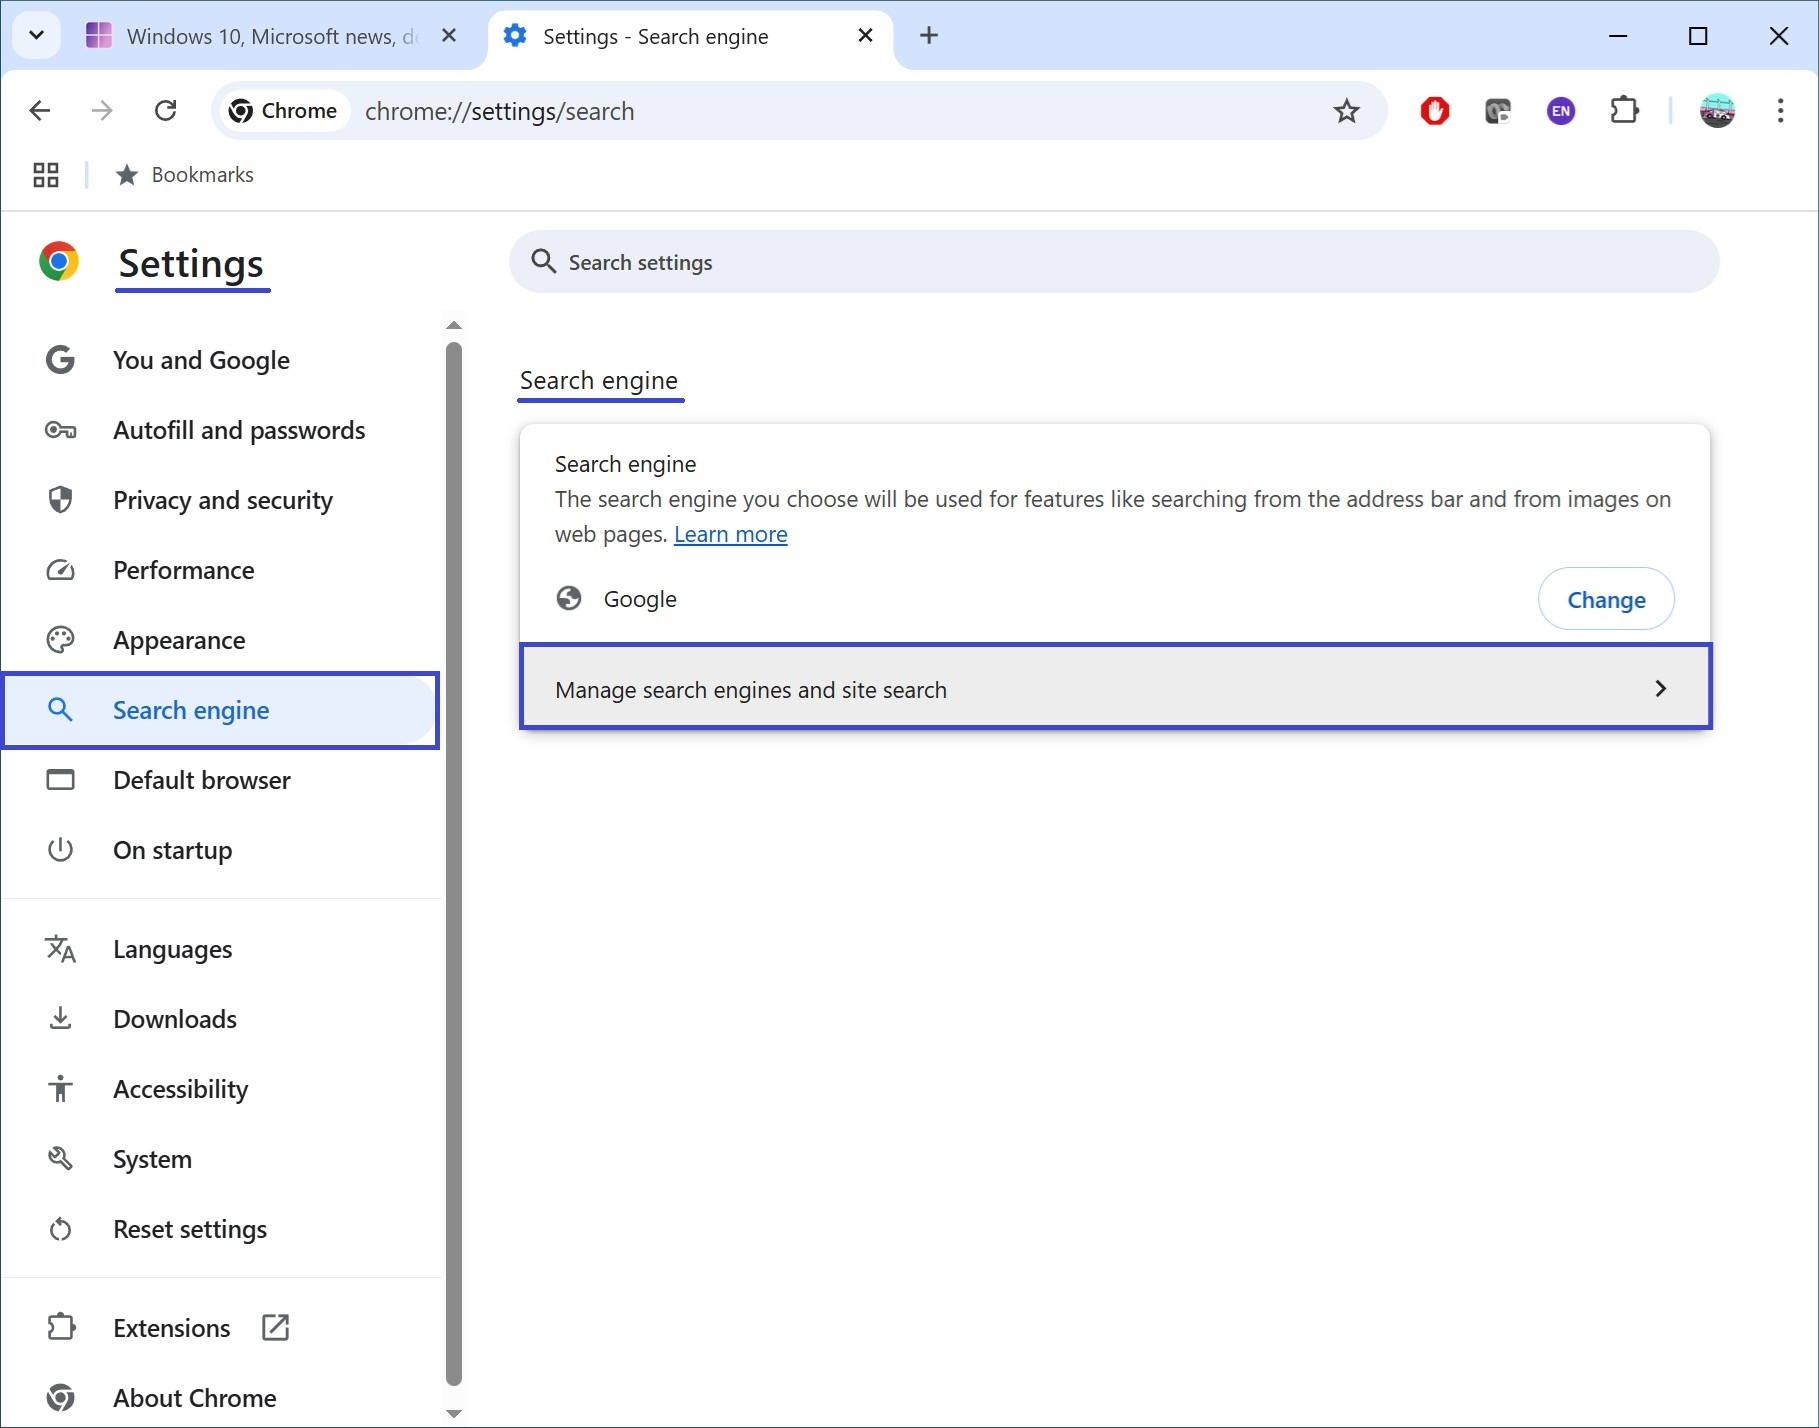Open the Extensions puzzle piece menu
Image resolution: width=1819 pixels, height=1428 pixels.
[x=1625, y=111]
